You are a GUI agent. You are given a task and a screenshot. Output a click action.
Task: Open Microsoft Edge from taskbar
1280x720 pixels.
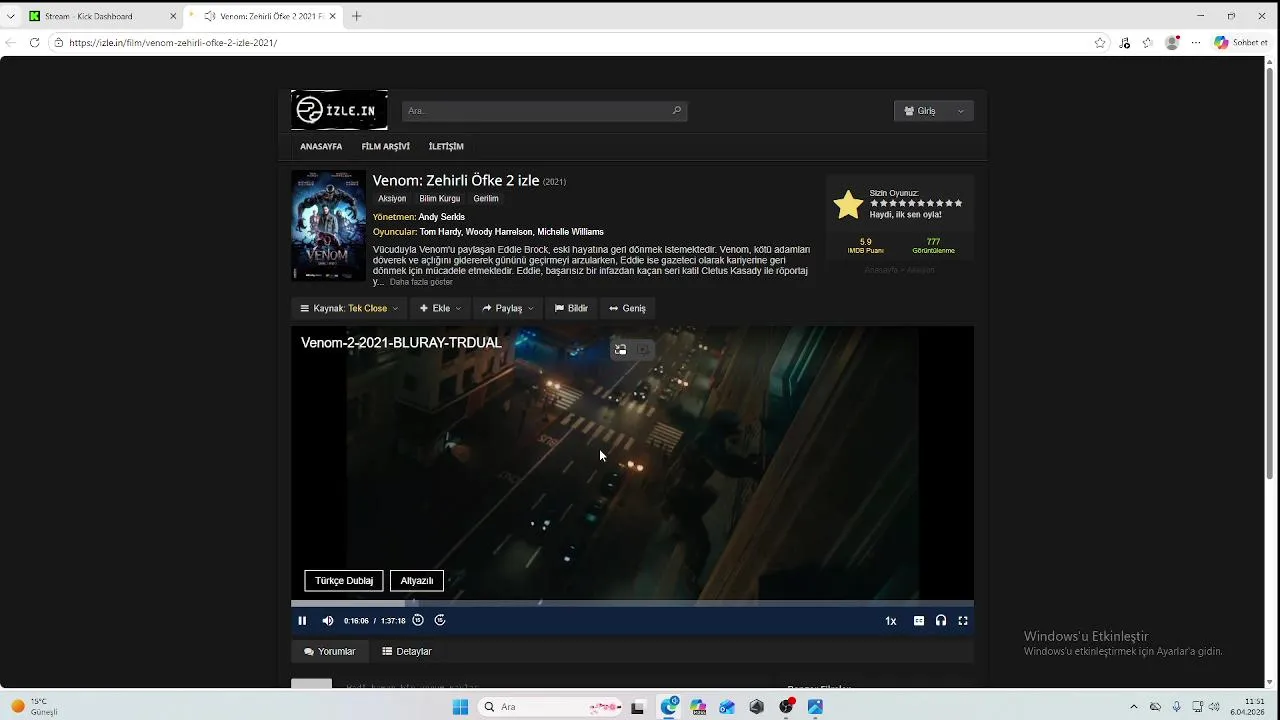(669, 707)
